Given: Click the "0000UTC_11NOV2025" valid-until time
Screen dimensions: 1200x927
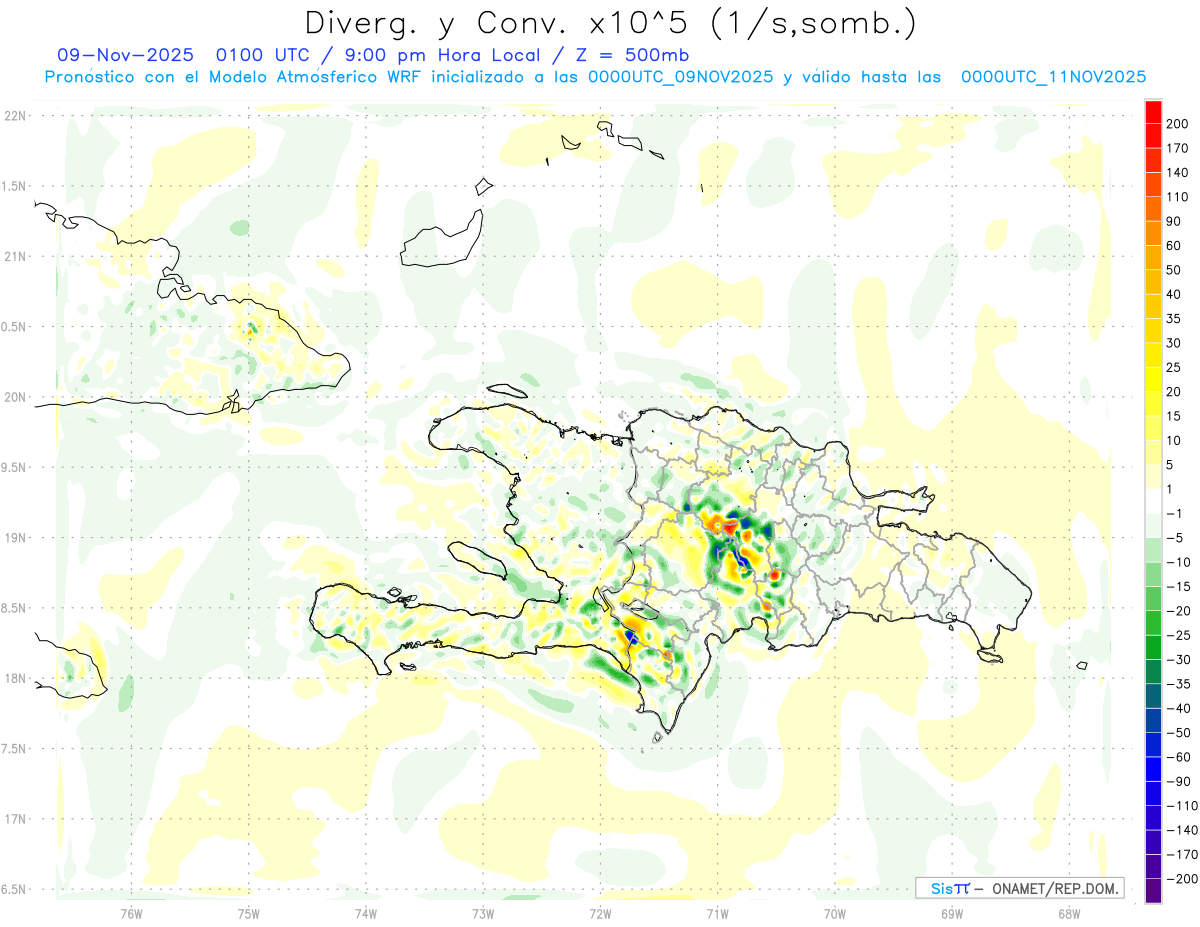Looking at the screenshot, I should tap(1053, 77).
